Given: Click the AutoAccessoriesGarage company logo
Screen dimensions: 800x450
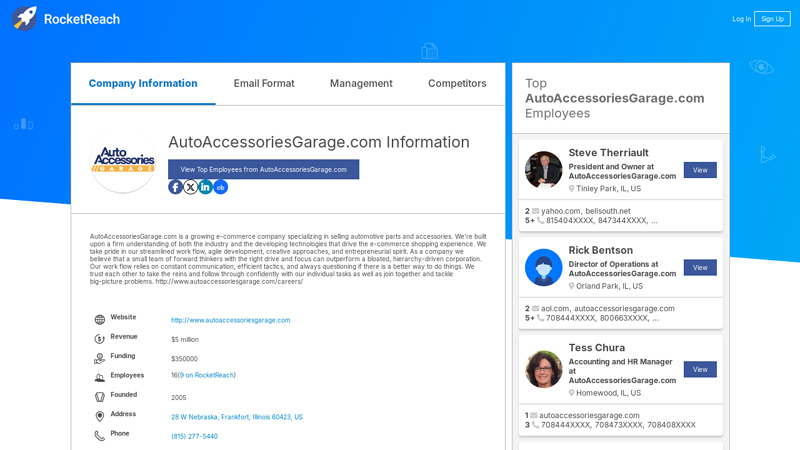Looking at the screenshot, I should coord(123,160).
